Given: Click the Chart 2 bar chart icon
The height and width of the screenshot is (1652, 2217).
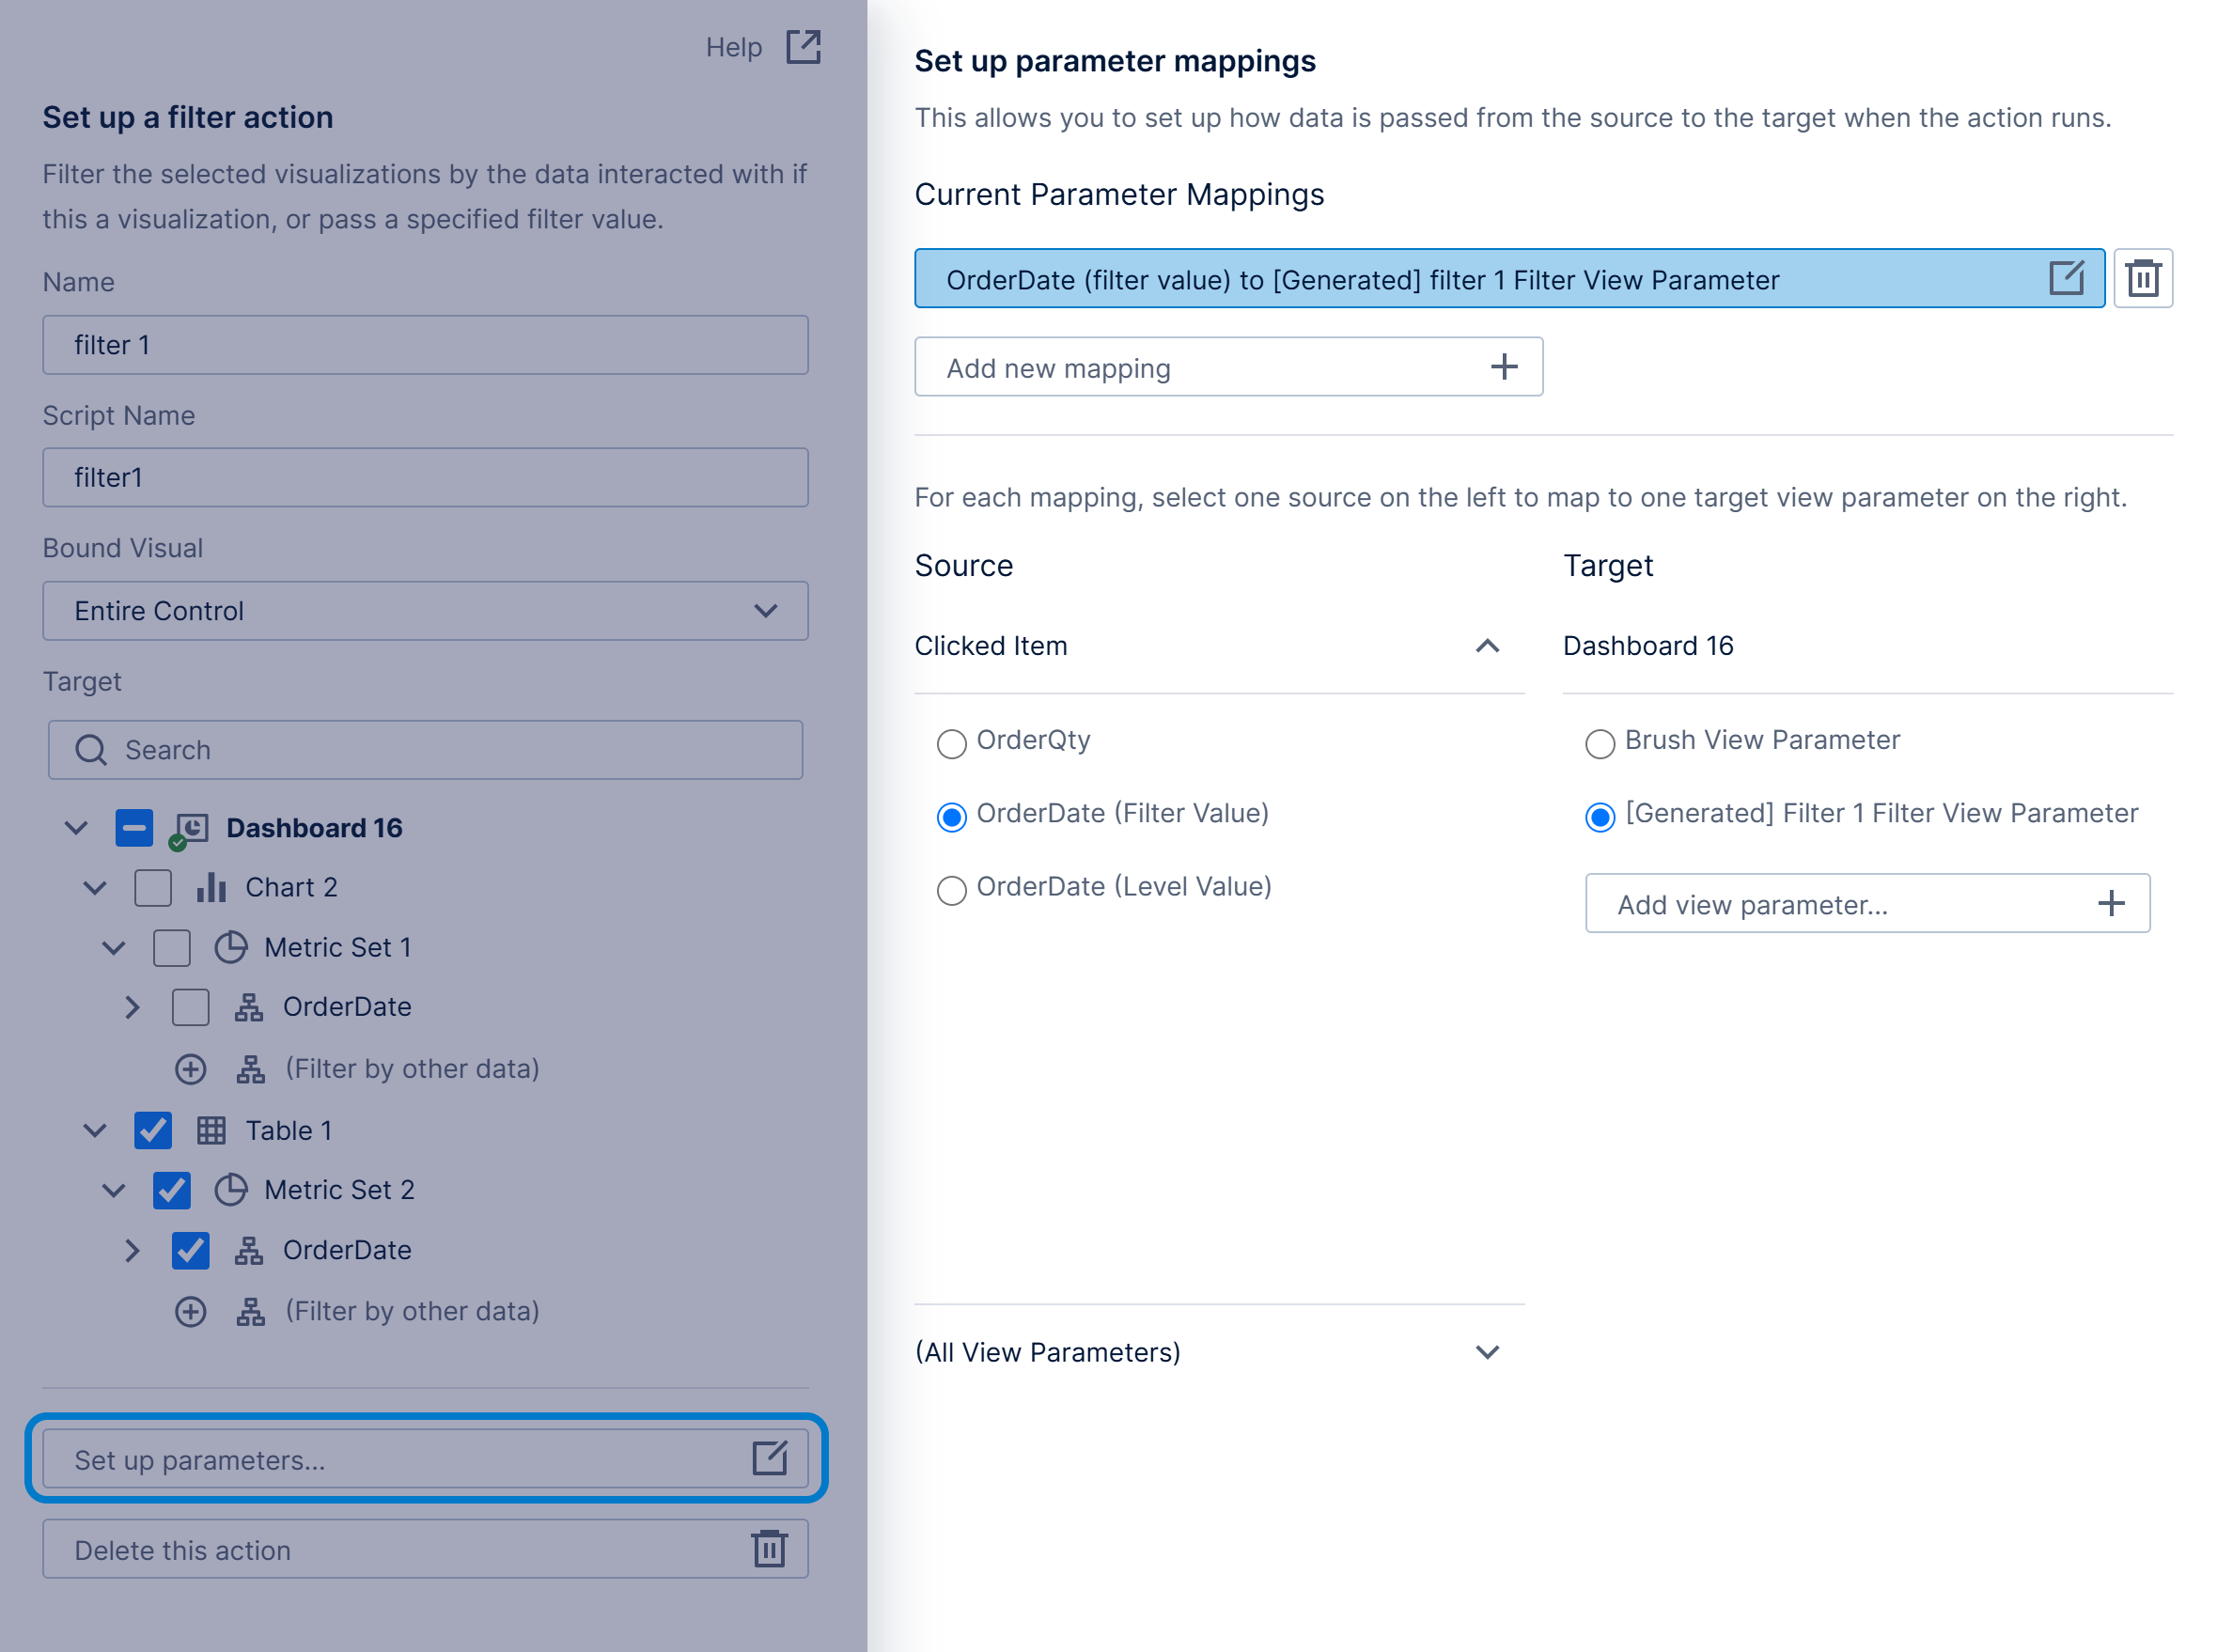Looking at the screenshot, I should click(x=211, y=887).
